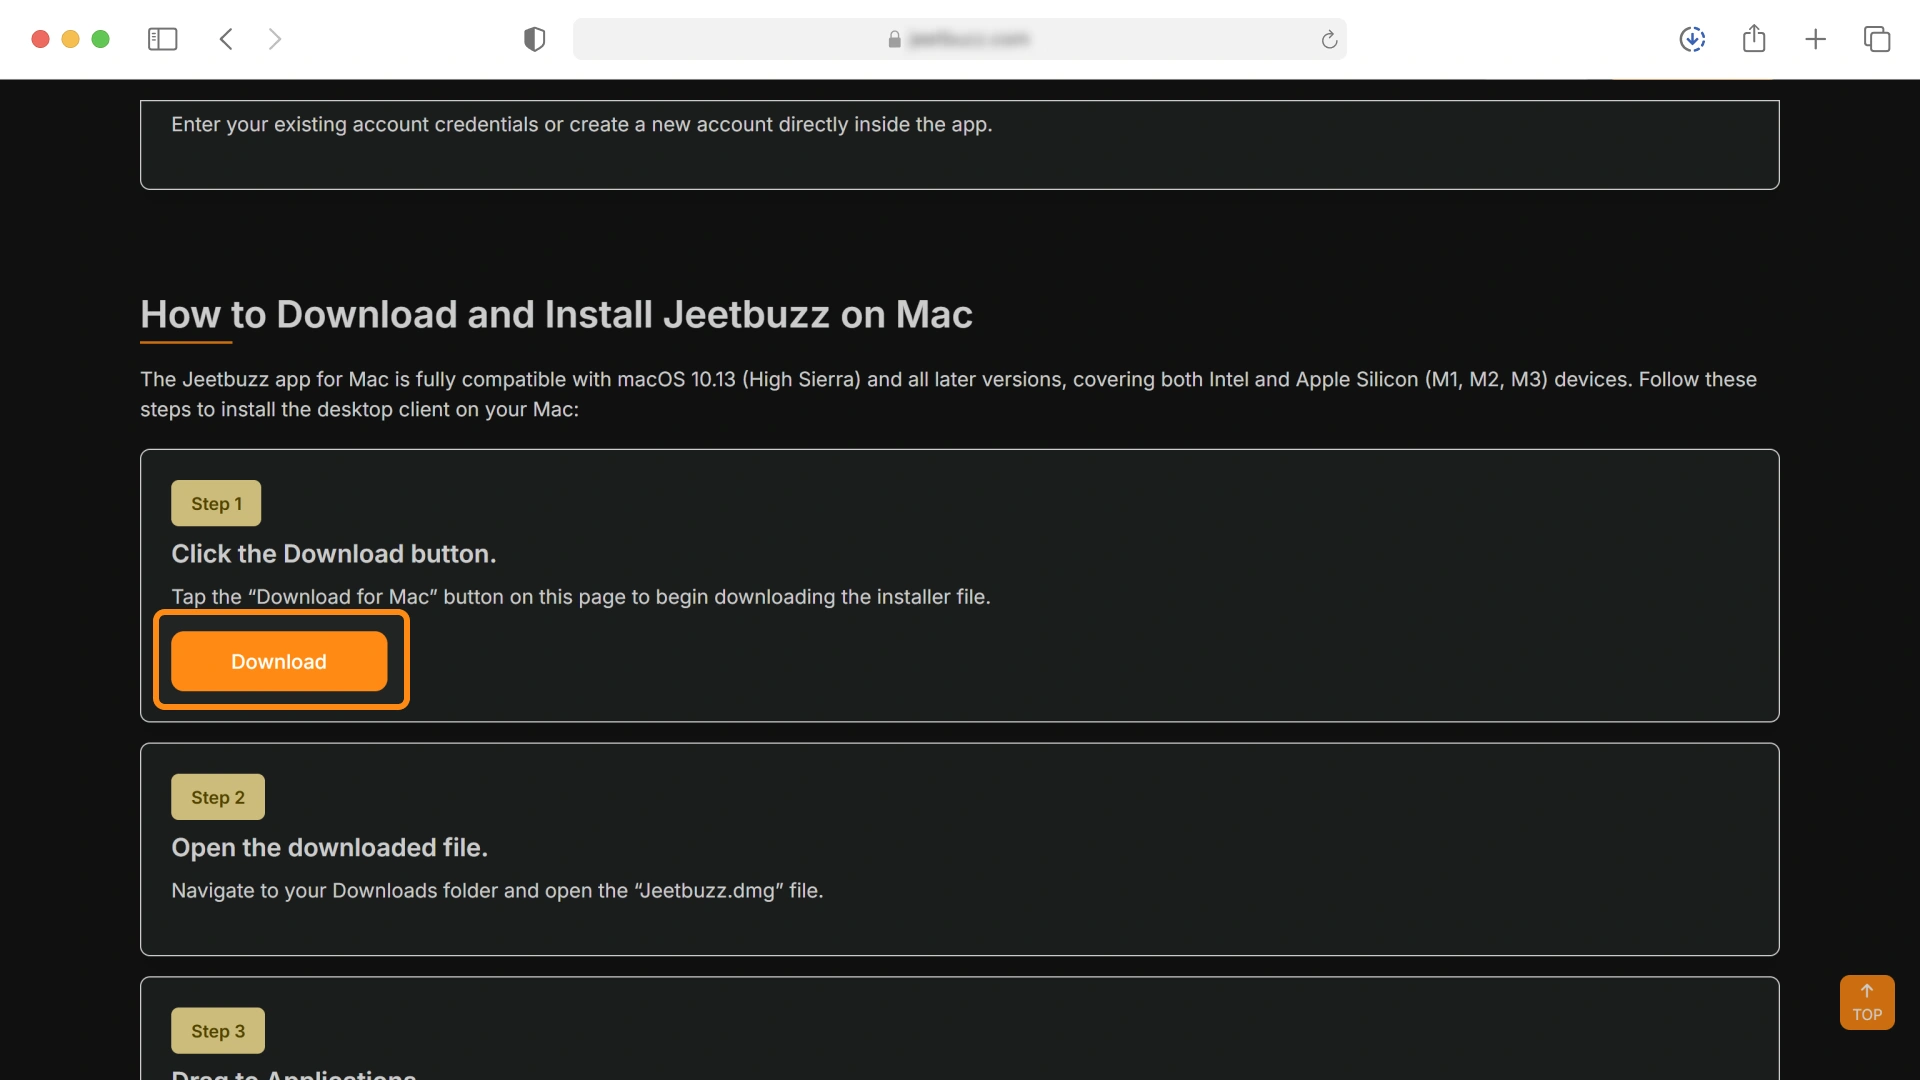
Task: Click the Safari address bar
Action: [960, 39]
